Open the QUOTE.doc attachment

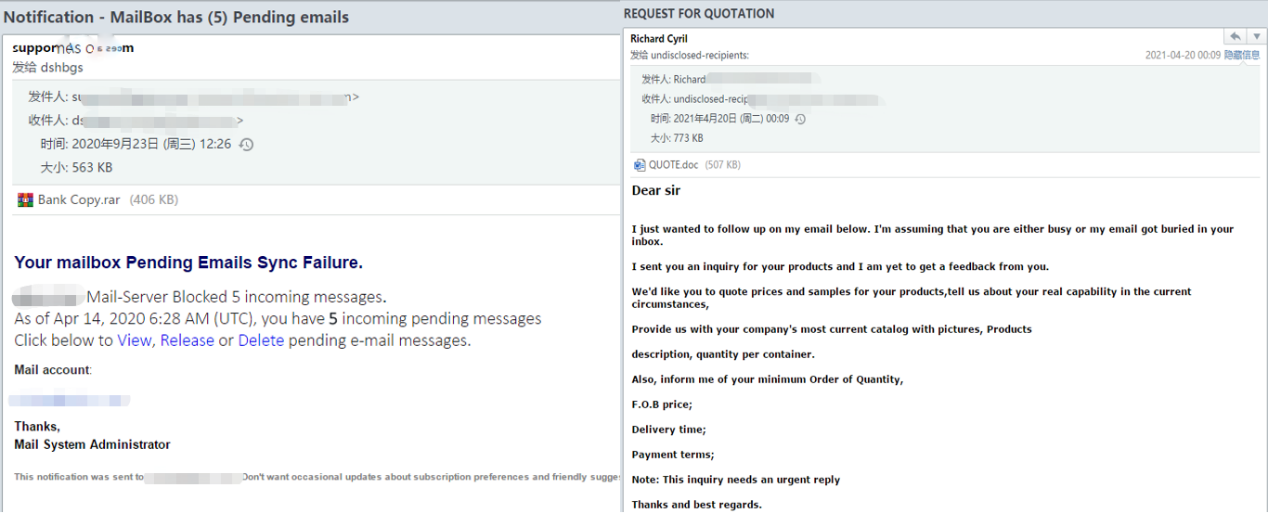673,165
